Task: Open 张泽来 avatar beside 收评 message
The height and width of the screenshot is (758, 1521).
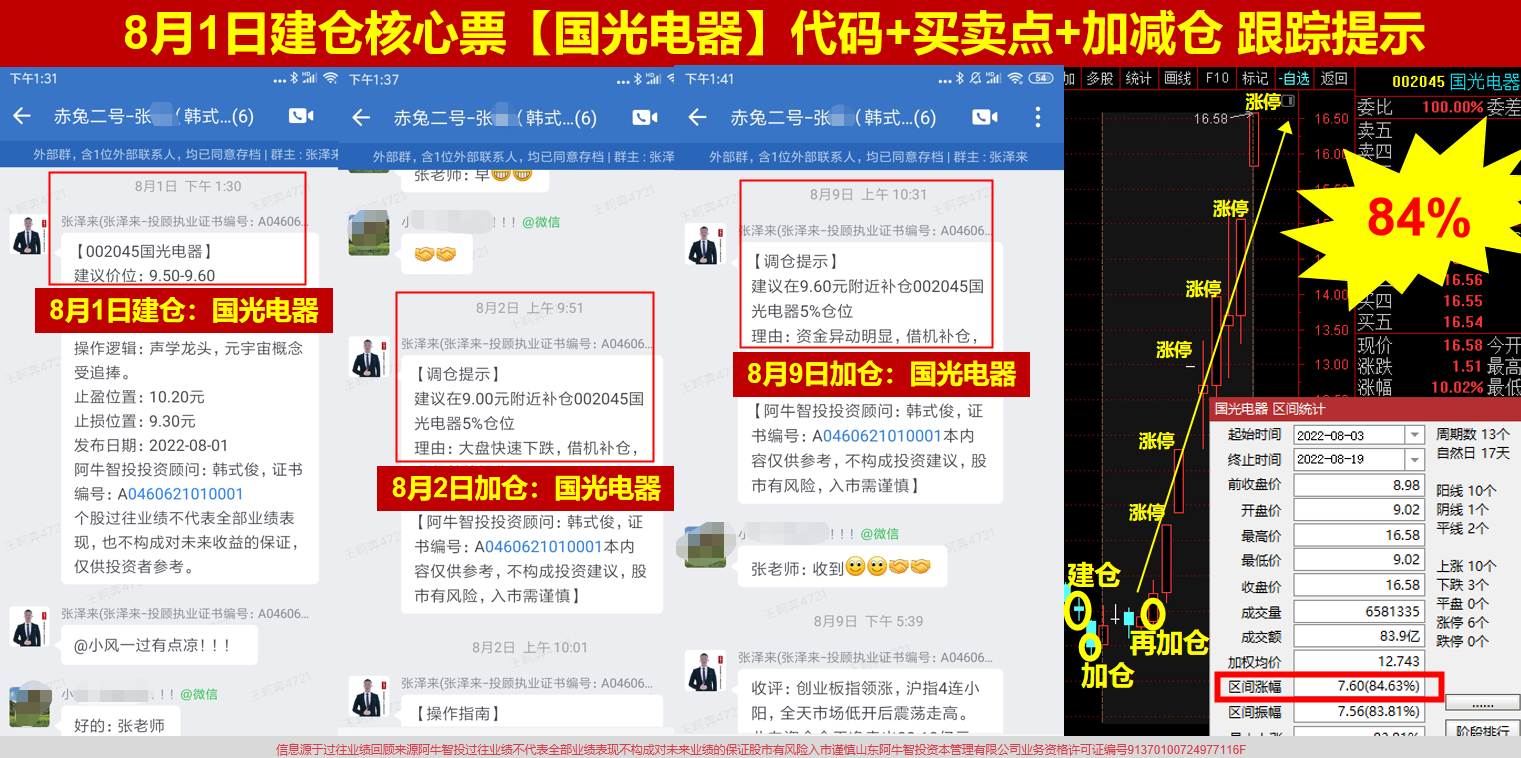Action: click(x=705, y=669)
